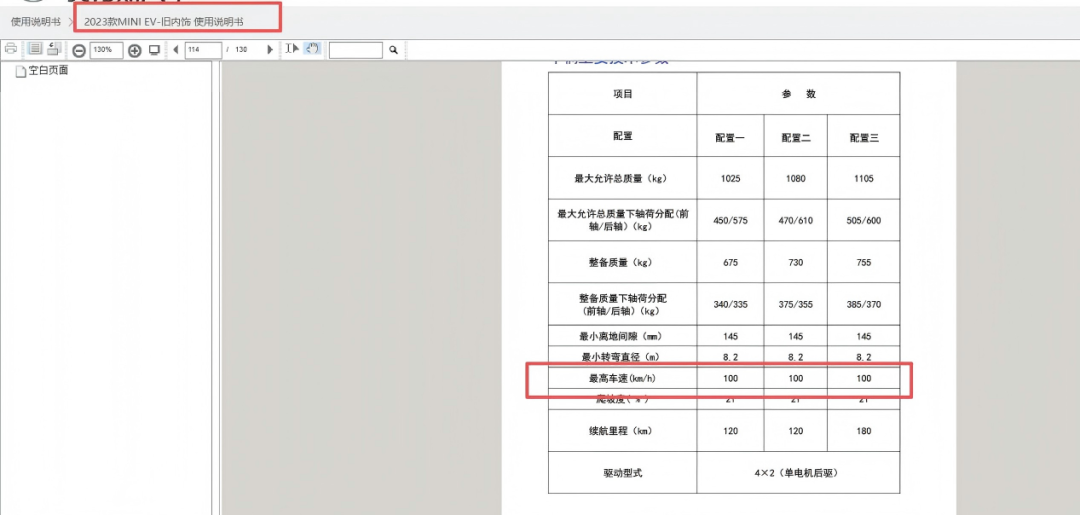Click the search text input box
Image resolution: width=1080 pixels, height=515 pixels.
click(356, 50)
